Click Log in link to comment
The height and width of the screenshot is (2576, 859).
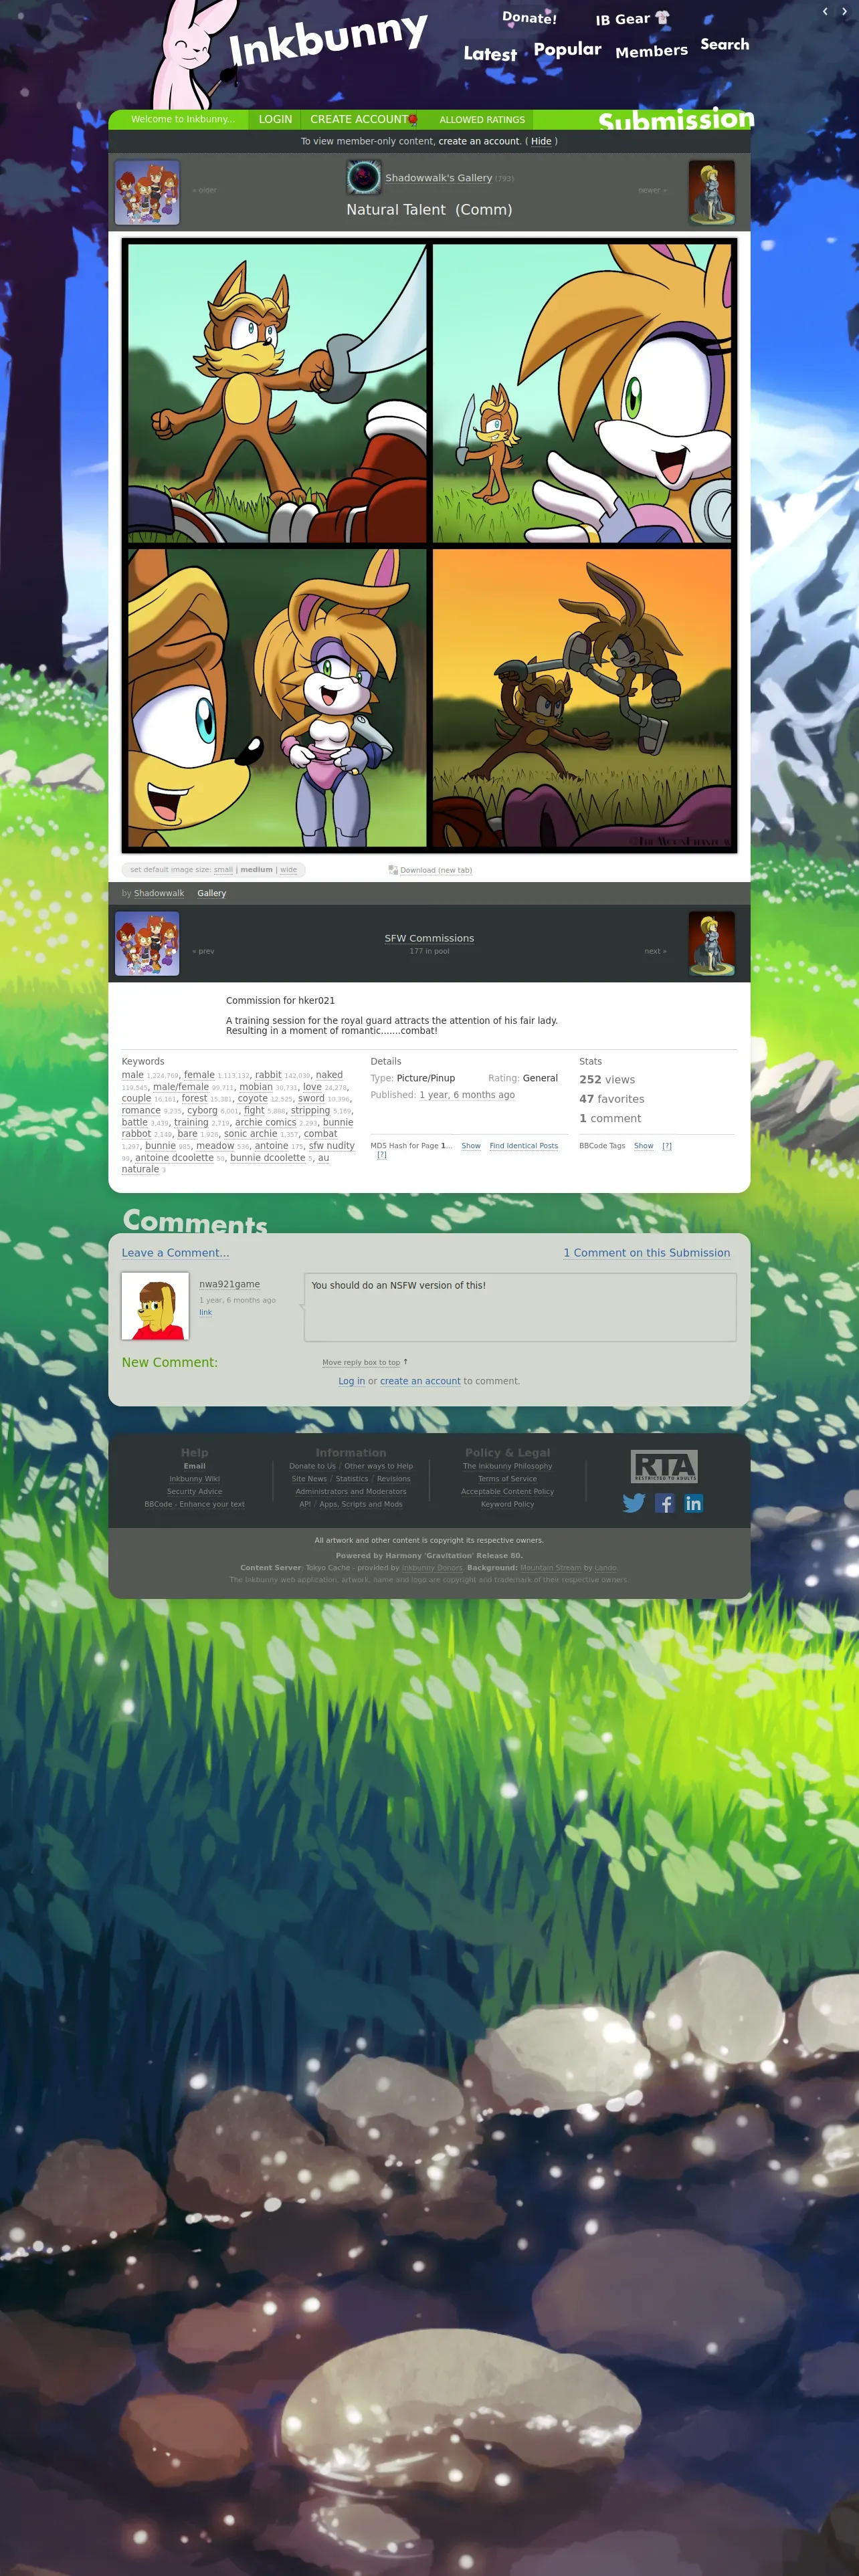[x=351, y=1381]
